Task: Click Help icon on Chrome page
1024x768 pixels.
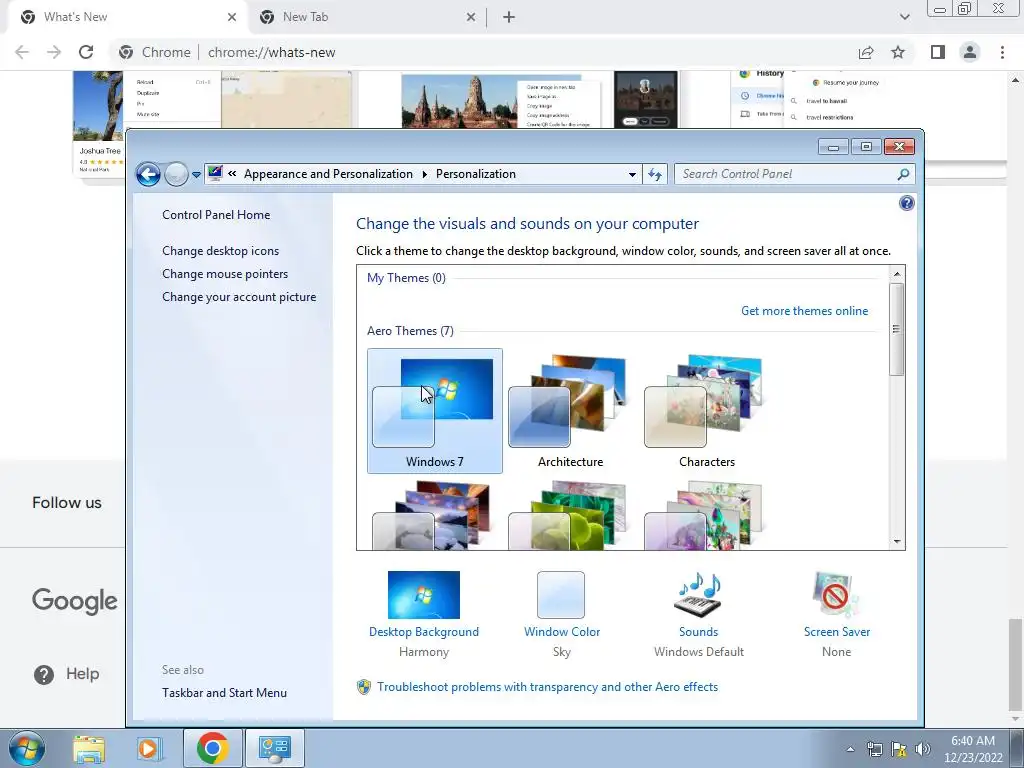Action: pos(44,674)
